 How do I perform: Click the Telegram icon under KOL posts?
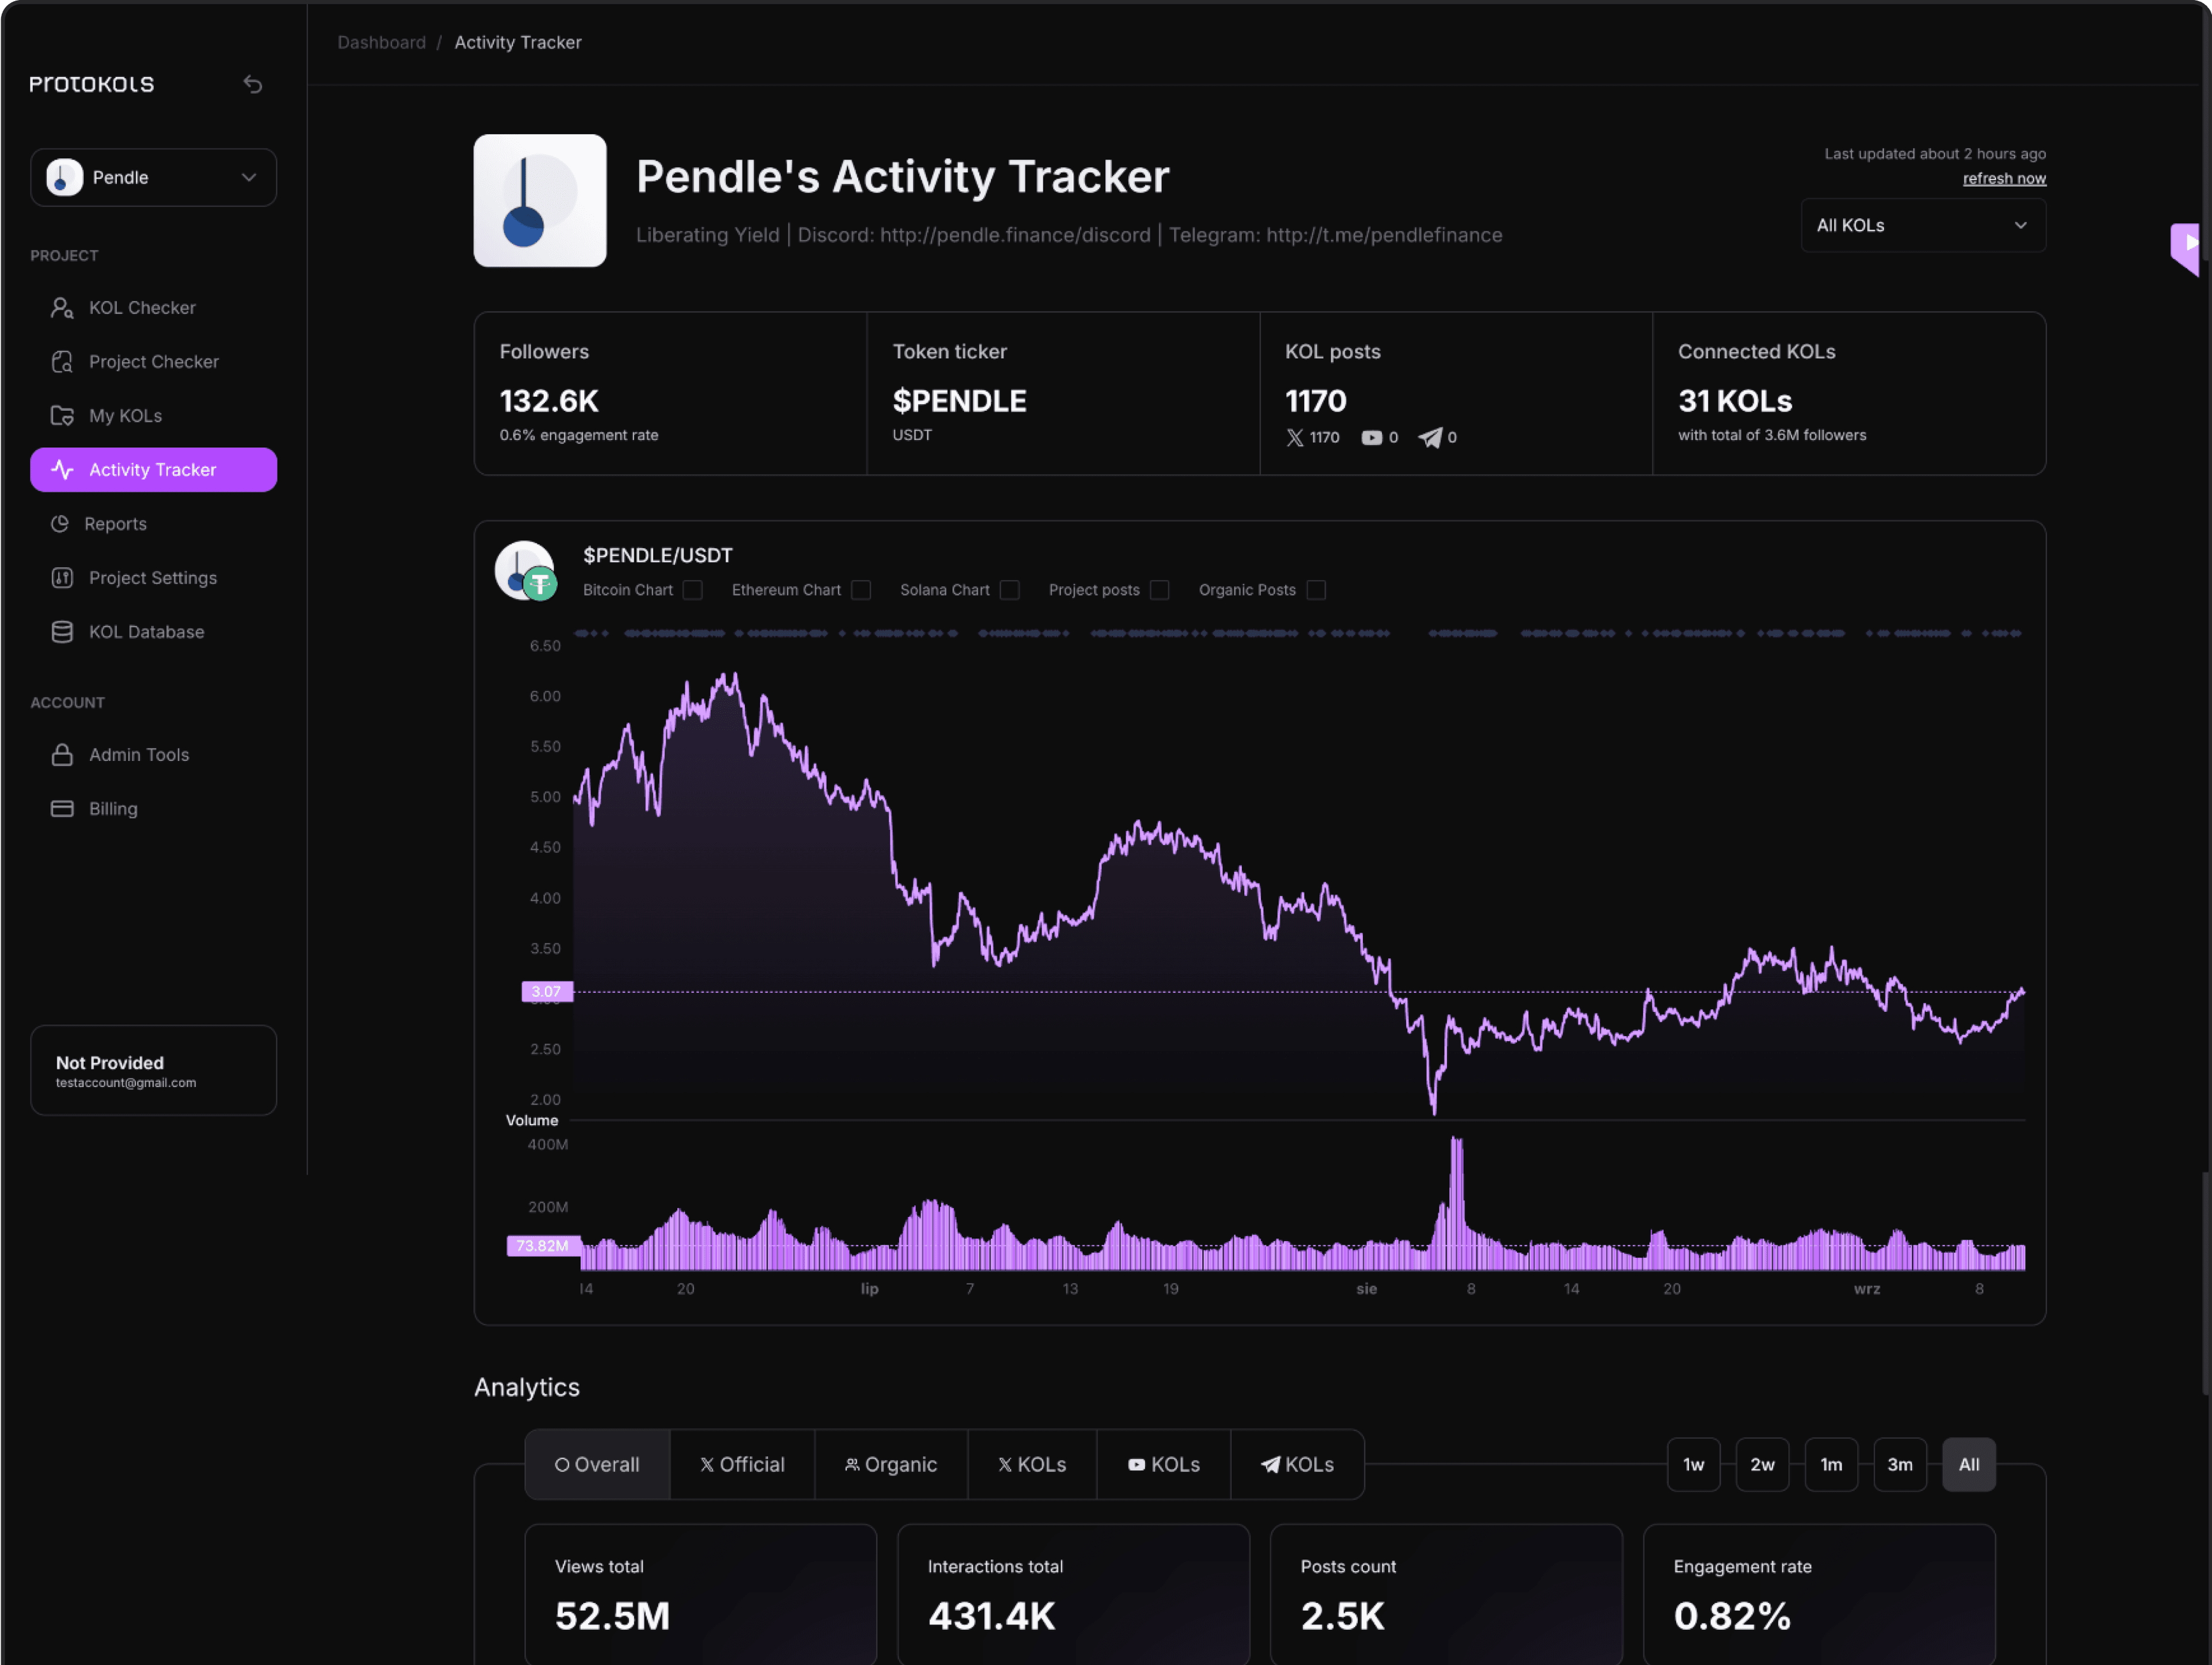(1430, 438)
